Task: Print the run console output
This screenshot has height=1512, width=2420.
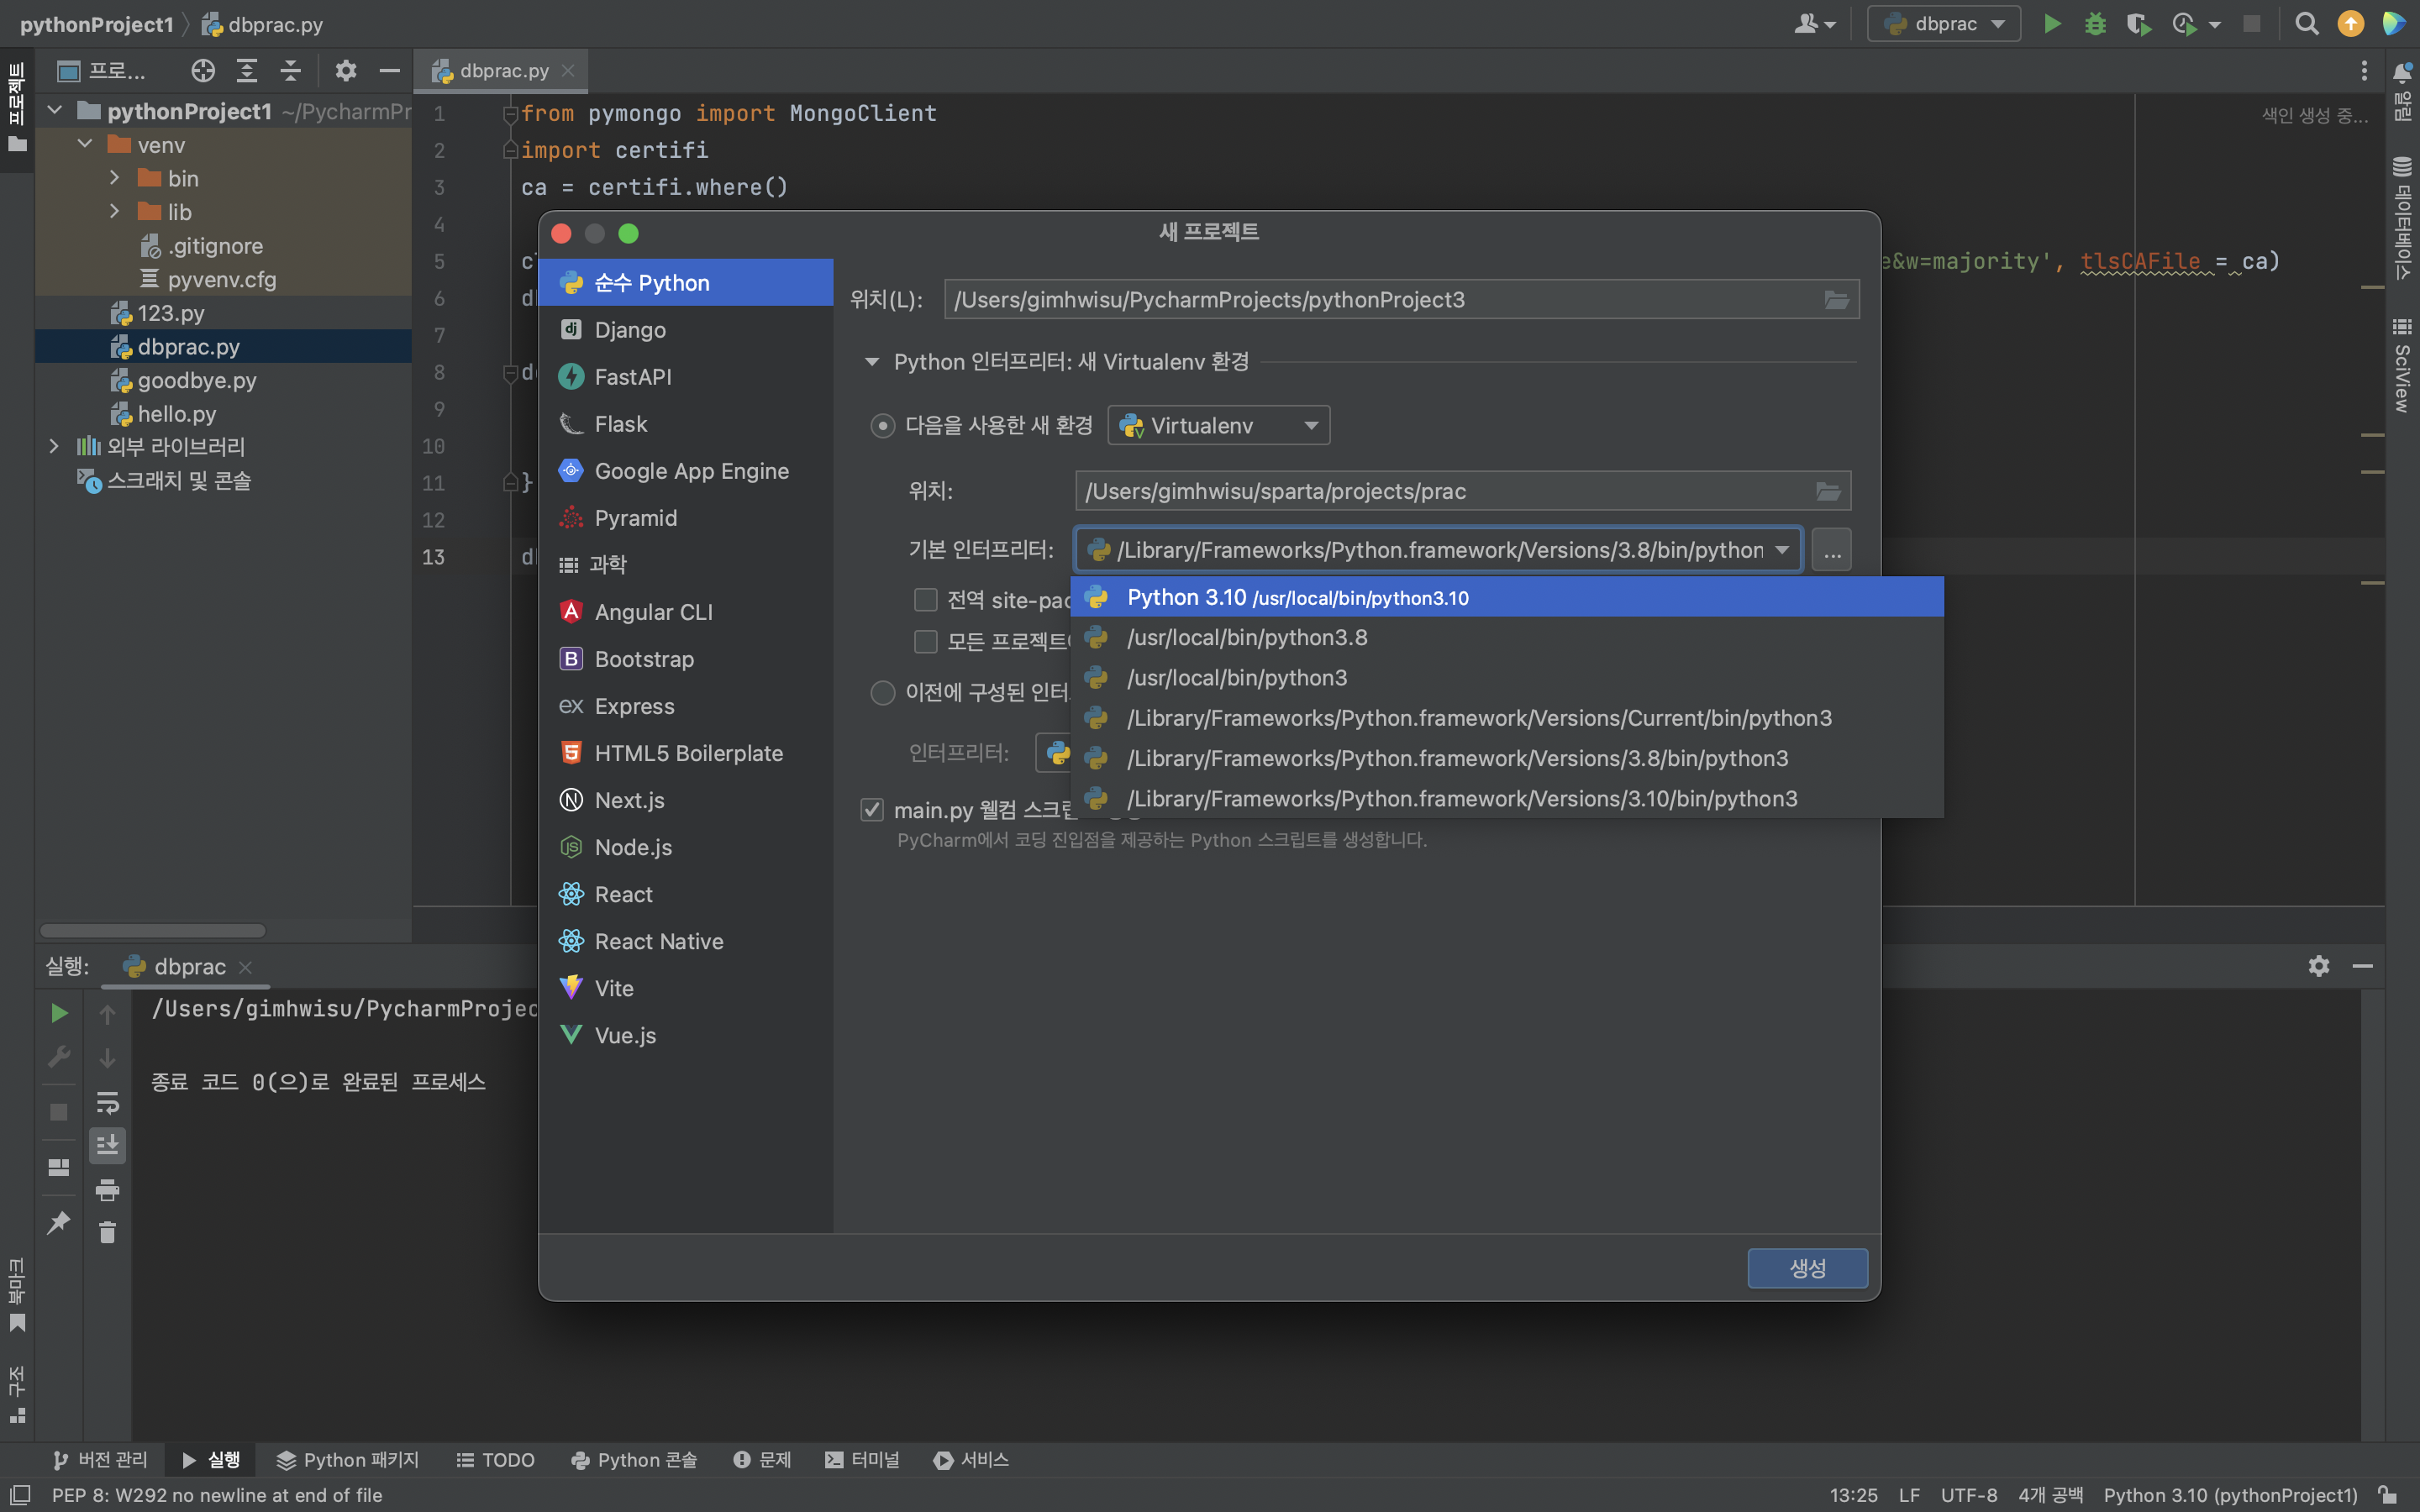Action: click(107, 1189)
